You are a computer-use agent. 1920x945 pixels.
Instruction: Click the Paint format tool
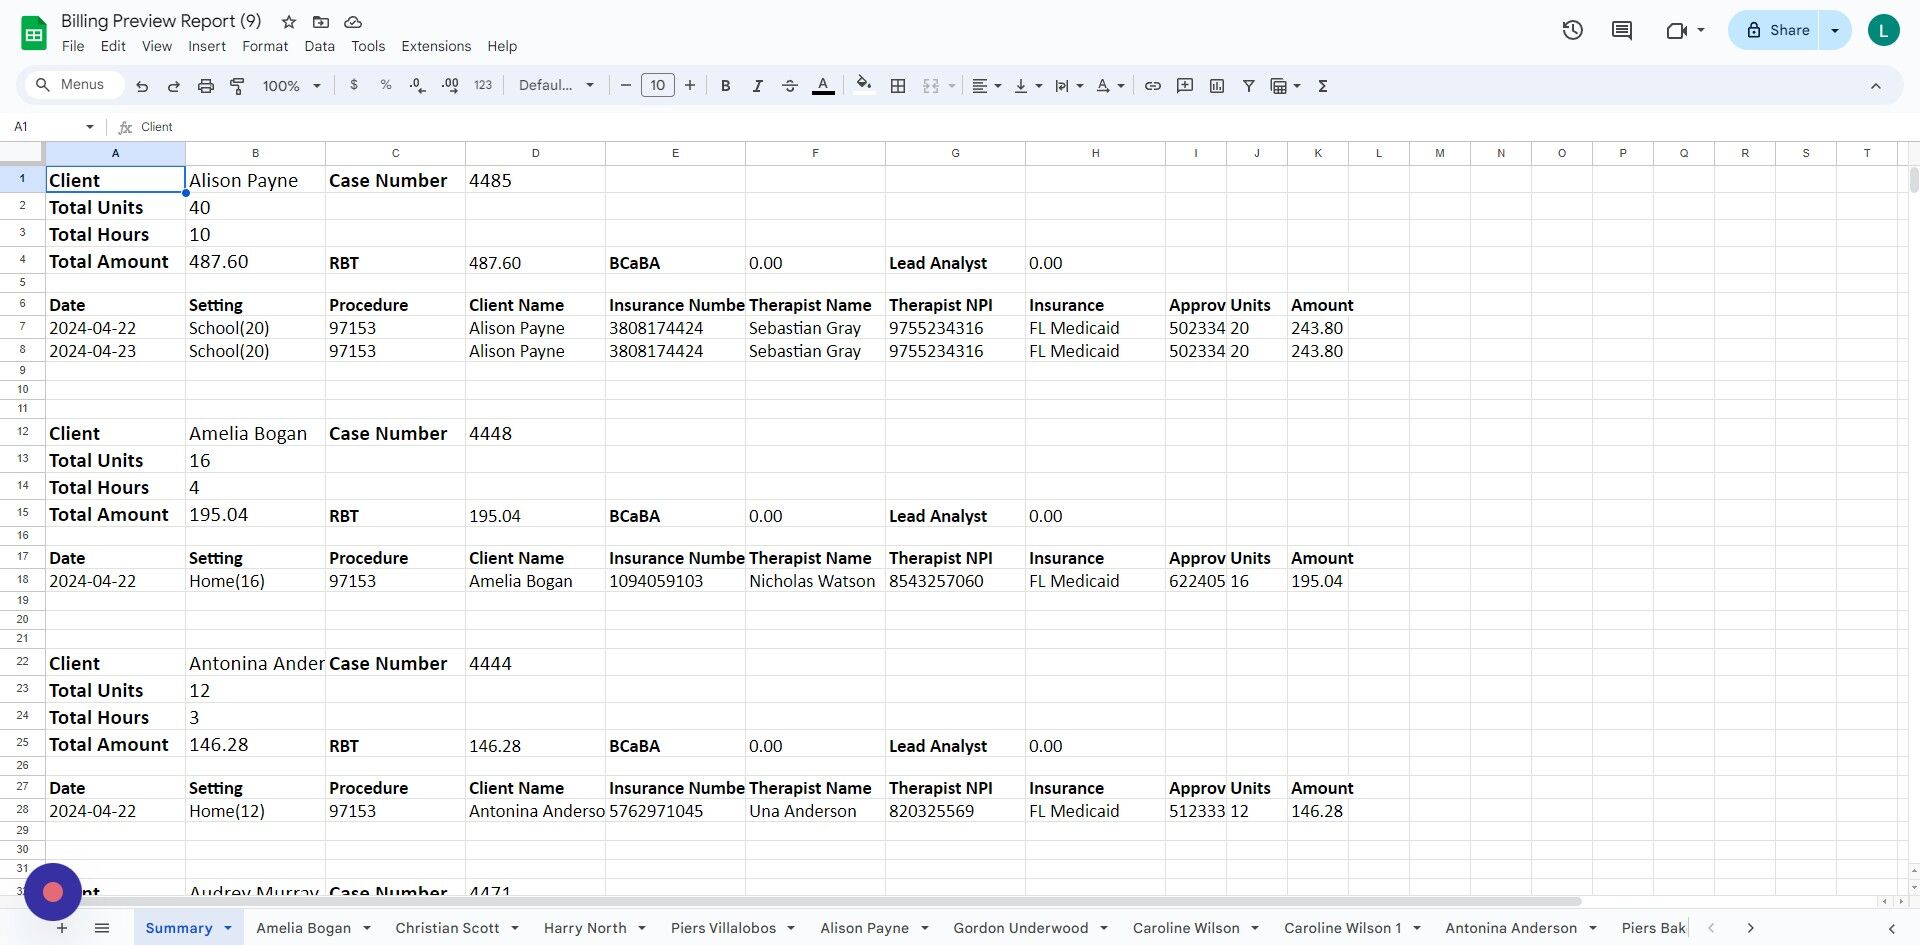pyautogui.click(x=237, y=85)
